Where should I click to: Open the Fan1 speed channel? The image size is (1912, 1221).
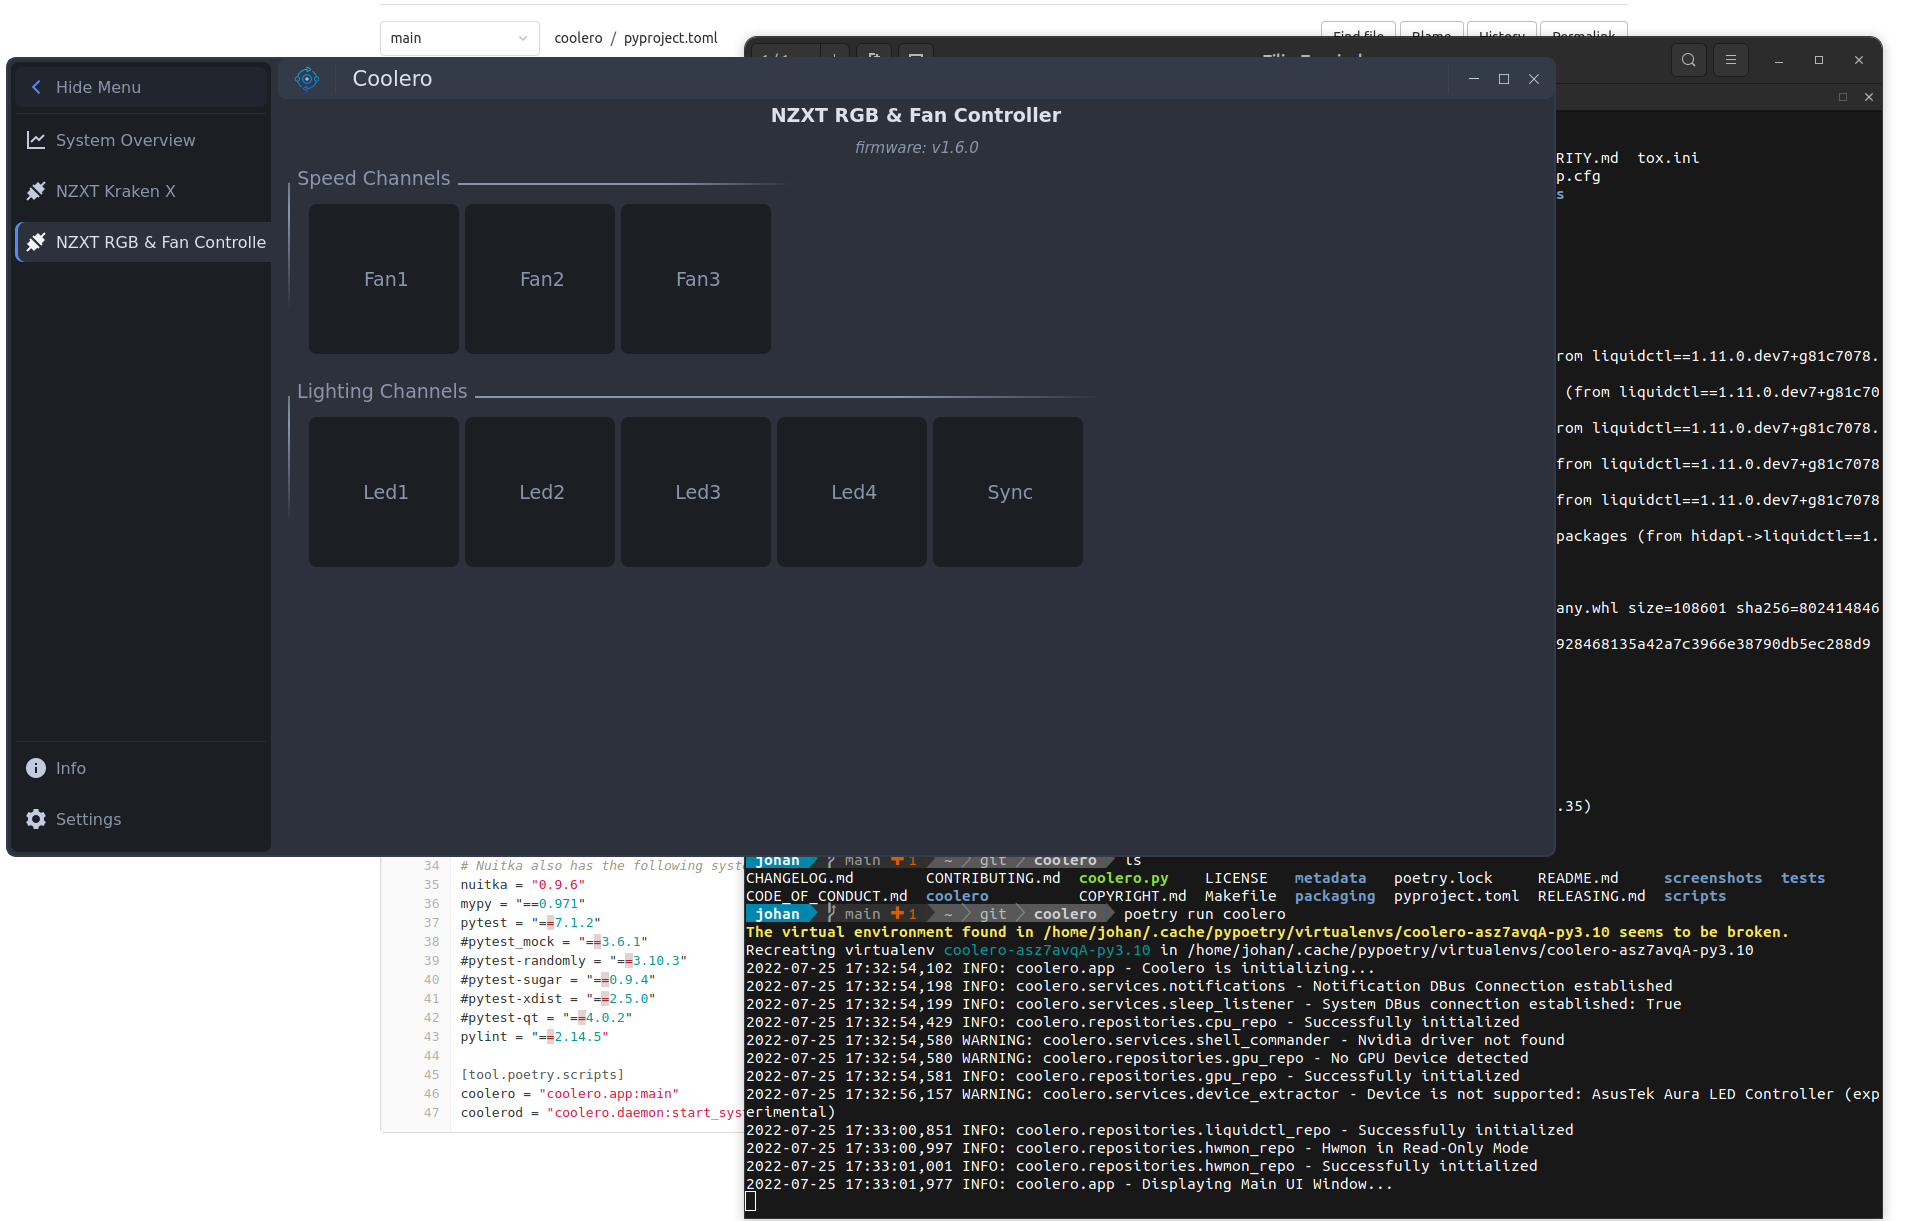click(x=384, y=279)
